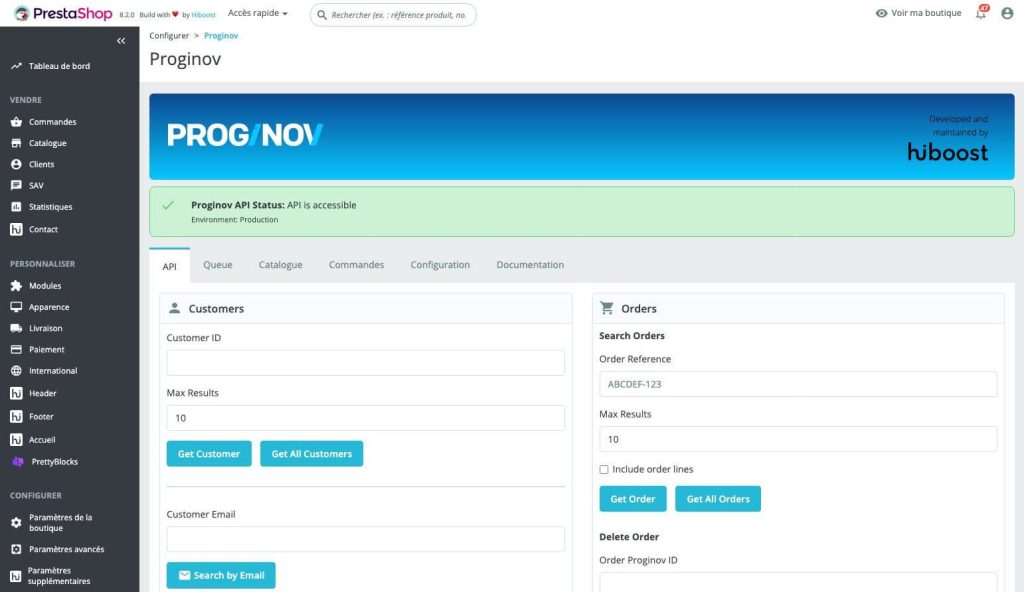Focus the Customer ID input field
Viewport: 1024px width, 592px height.
click(x=366, y=363)
